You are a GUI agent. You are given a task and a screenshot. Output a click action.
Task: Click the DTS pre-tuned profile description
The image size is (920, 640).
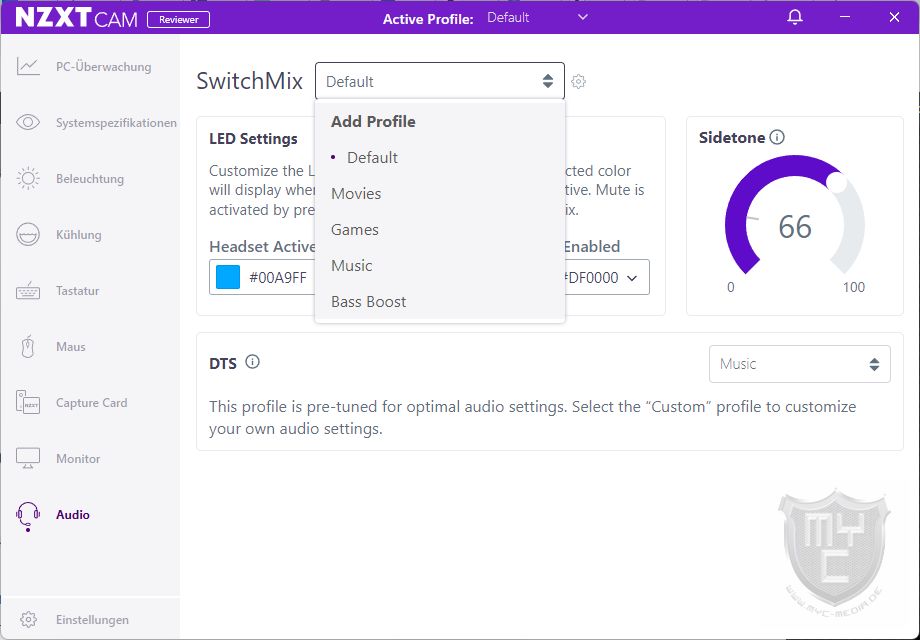tap(532, 418)
